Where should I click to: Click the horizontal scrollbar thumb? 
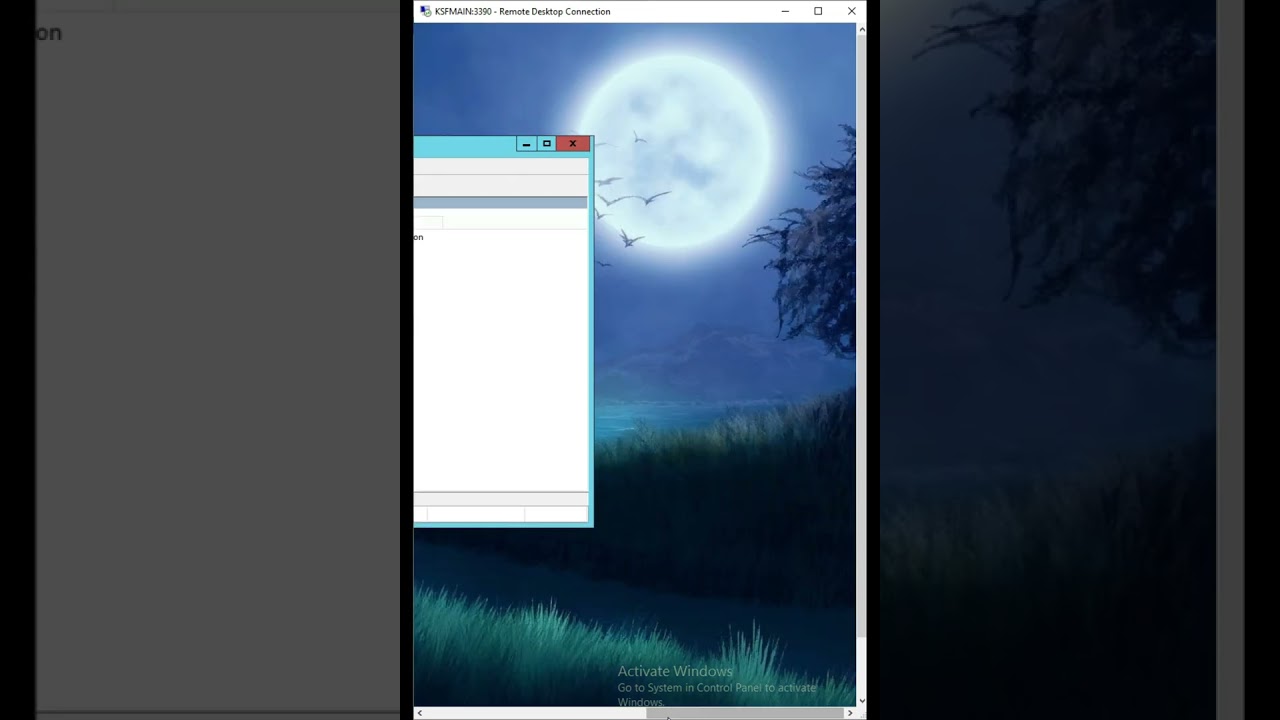(745, 713)
